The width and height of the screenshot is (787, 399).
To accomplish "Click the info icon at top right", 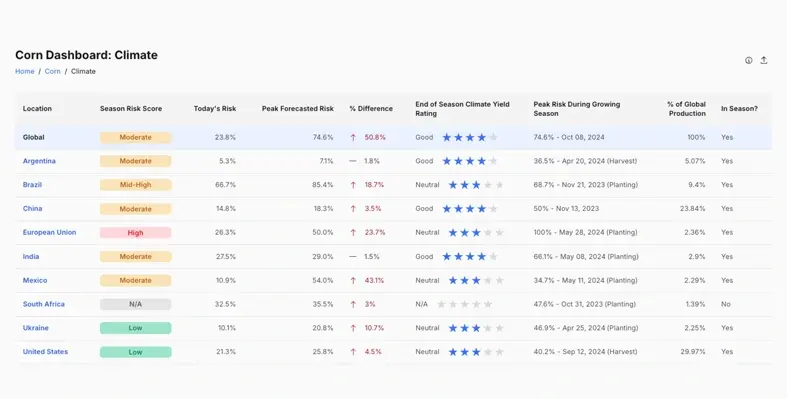I will pos(748,60).
